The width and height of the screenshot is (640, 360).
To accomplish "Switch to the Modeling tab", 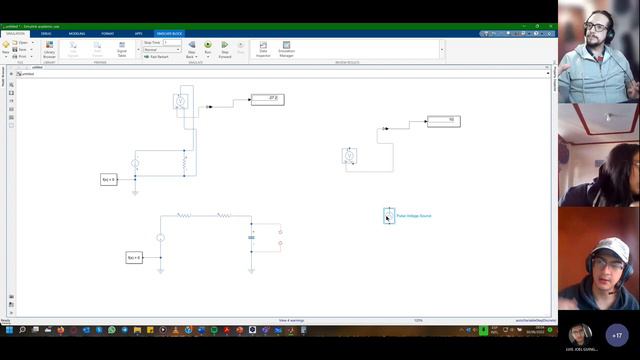I will 77,33.
